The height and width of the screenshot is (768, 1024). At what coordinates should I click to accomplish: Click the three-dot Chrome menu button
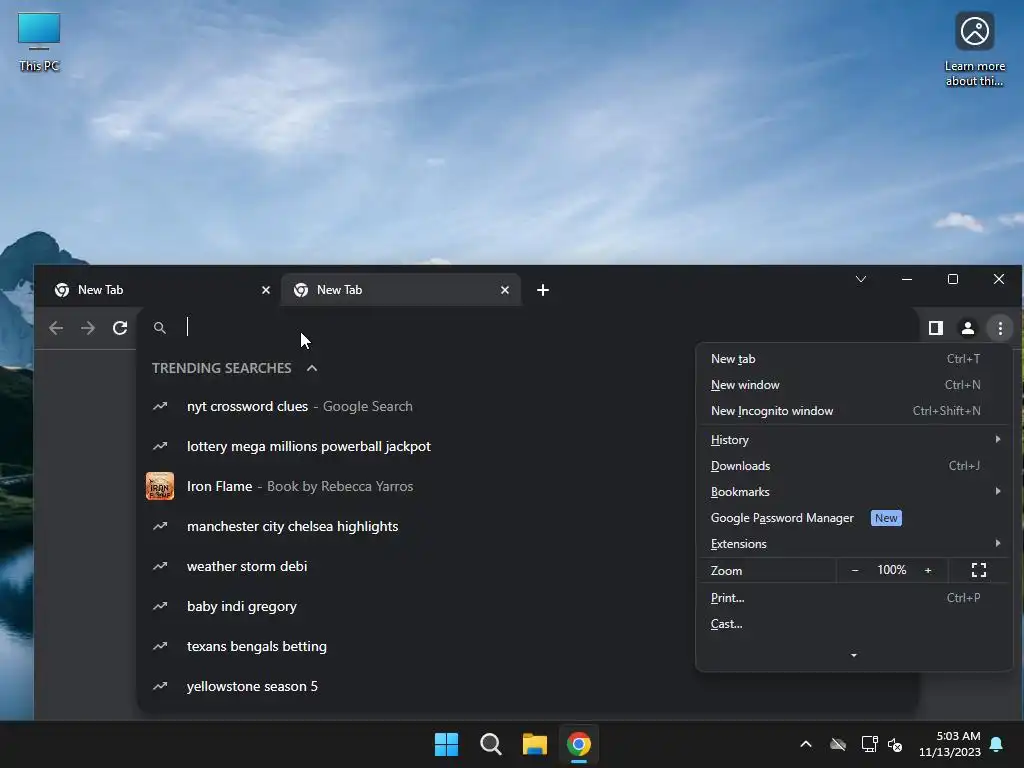pos(1000,328)
